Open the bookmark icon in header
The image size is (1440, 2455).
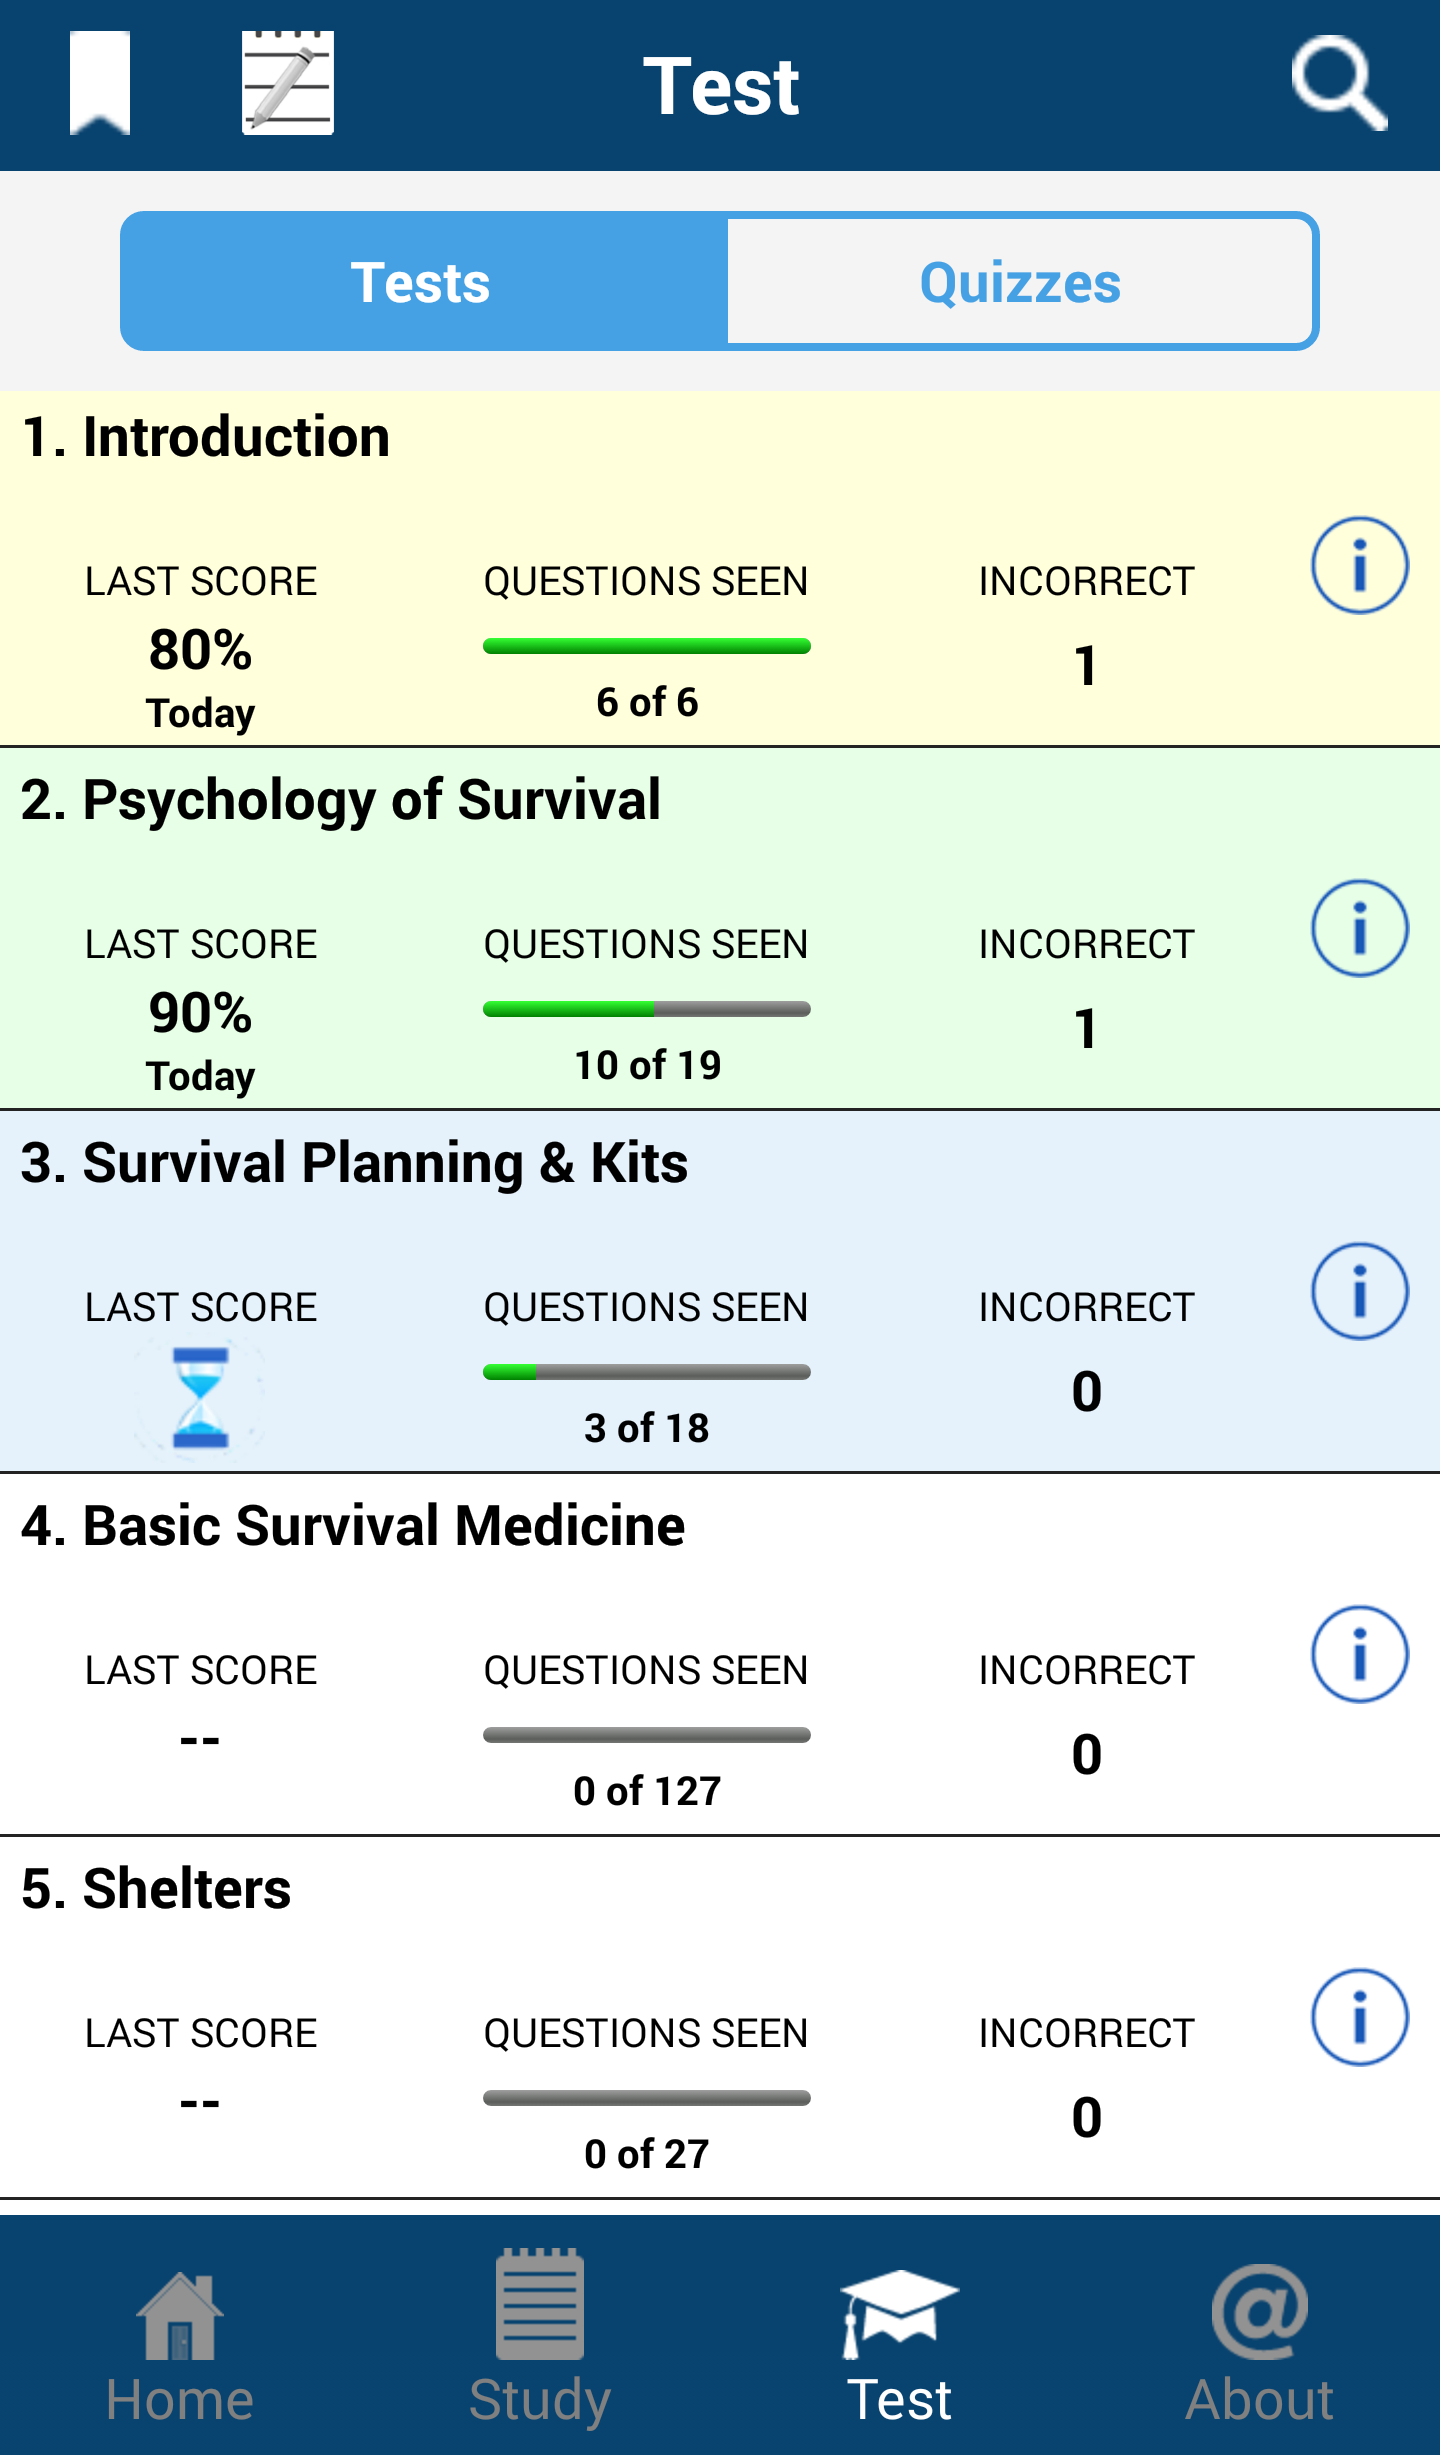point(99,83)
